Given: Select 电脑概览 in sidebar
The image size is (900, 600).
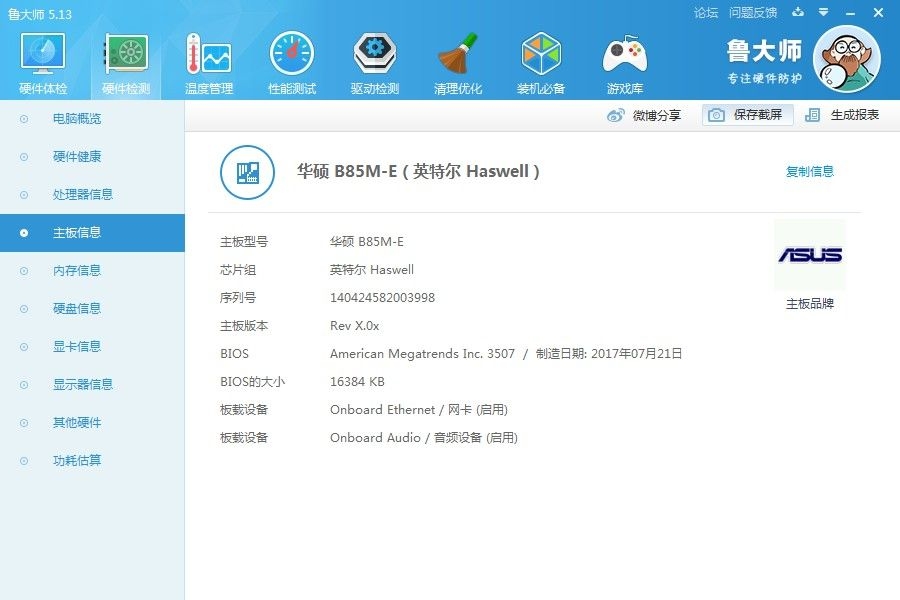Looking at the screenshot, I should point(92,119).
